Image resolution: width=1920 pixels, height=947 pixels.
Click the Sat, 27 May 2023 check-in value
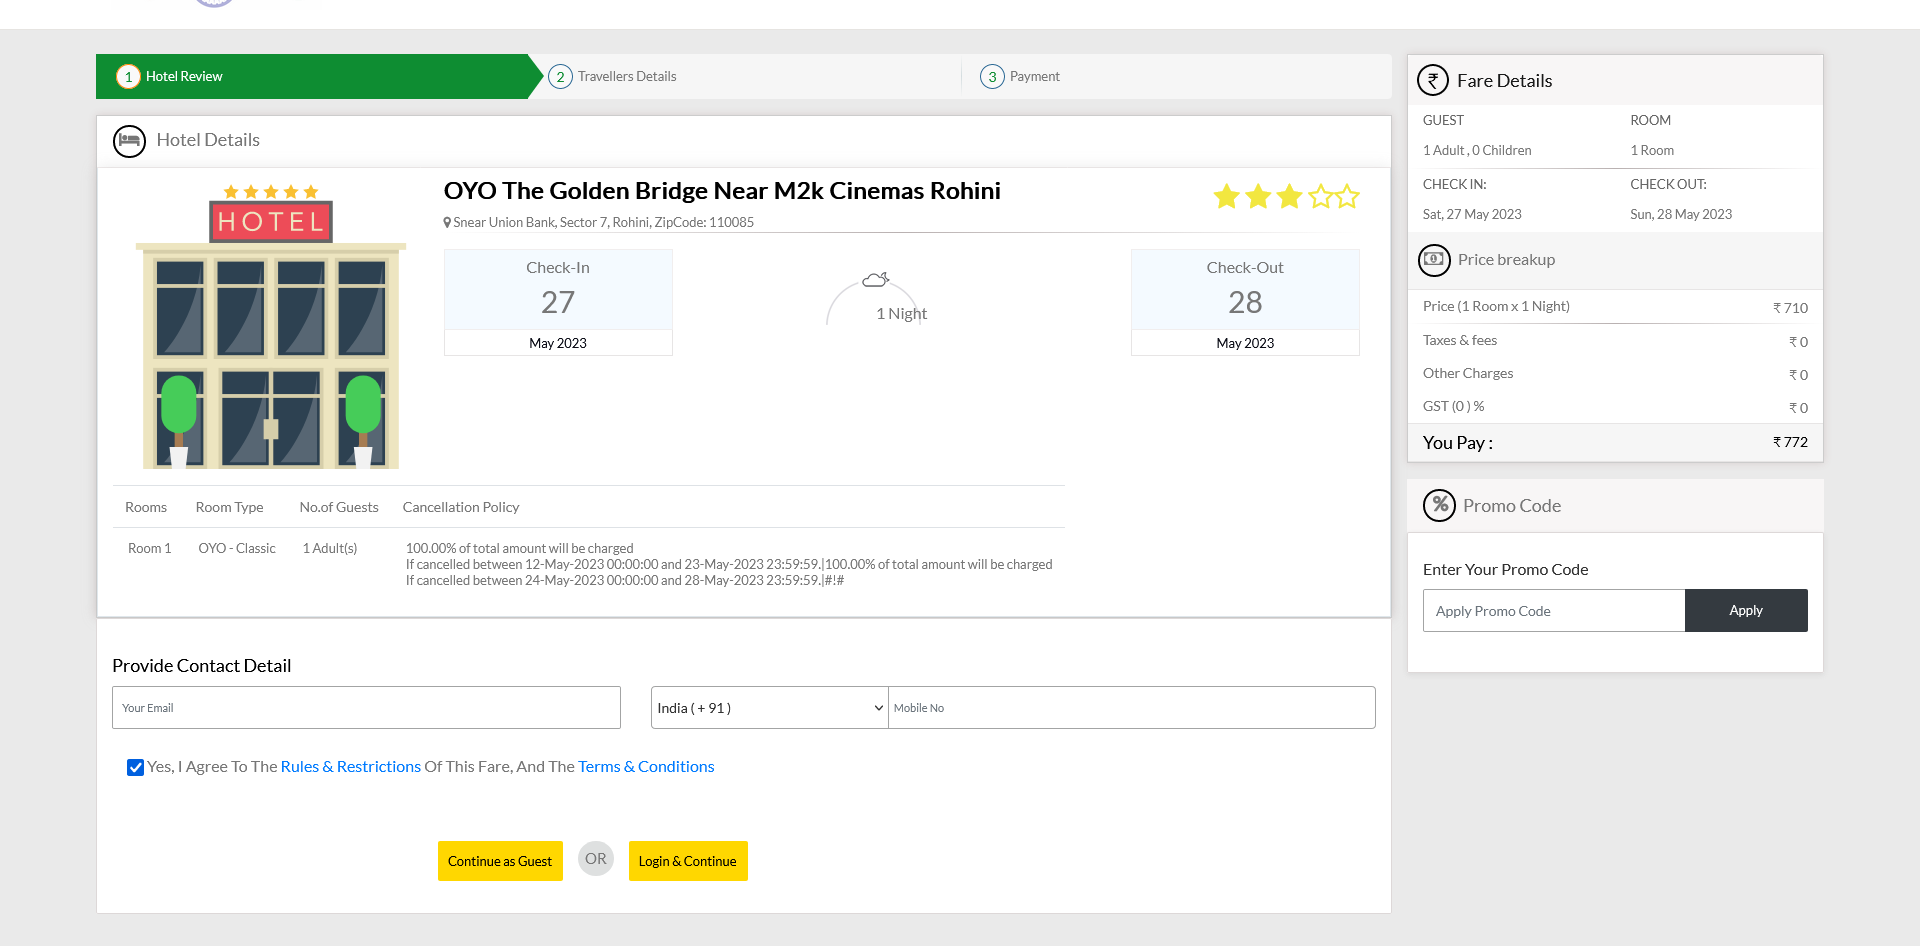(x=1472, y=215)
